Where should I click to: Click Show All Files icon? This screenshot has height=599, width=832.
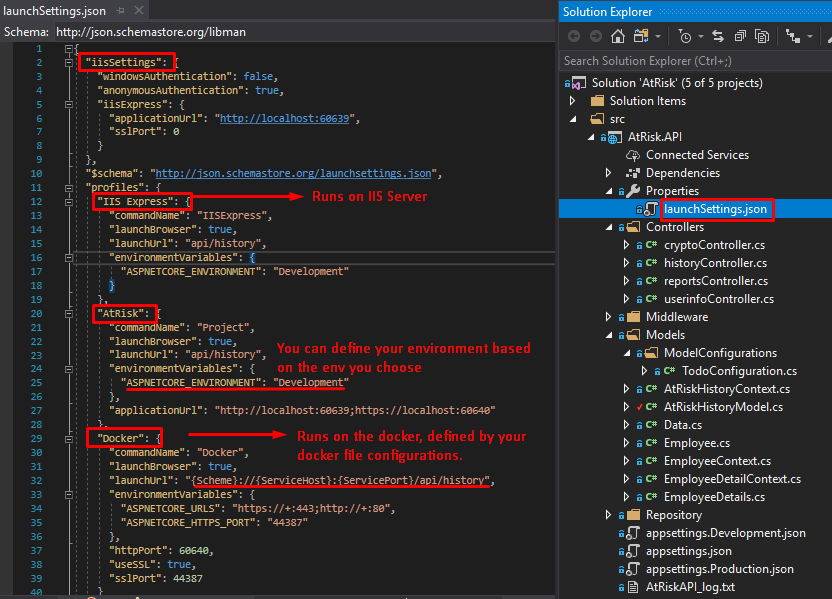tap(762, 36)
